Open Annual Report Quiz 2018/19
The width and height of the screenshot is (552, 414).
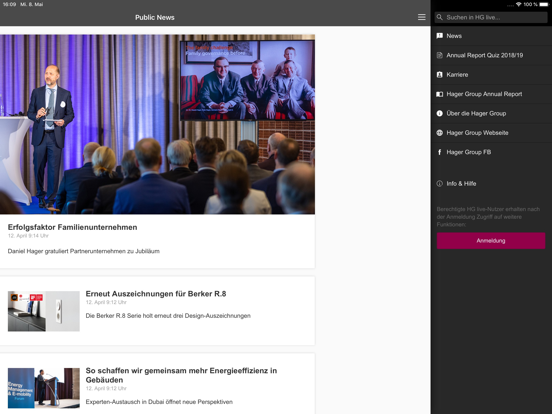(x=491, y=55)
